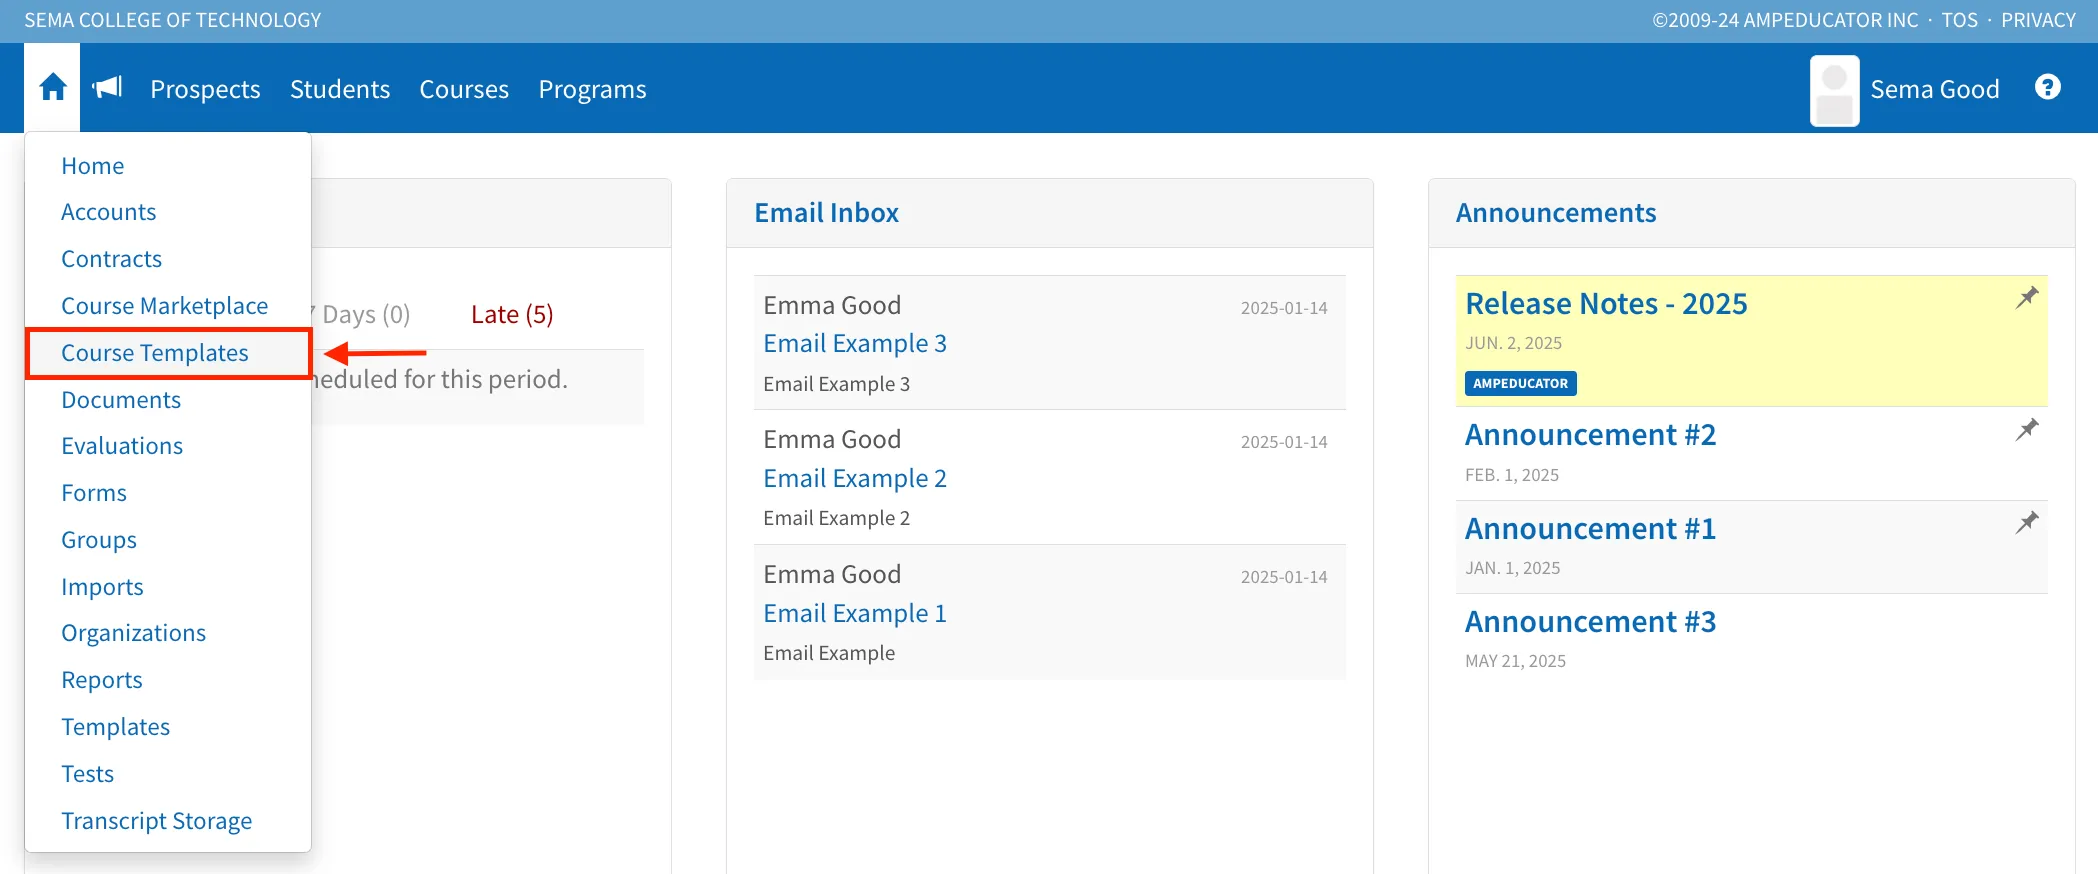Switch to the Late (5) tab
Image resolution: width=2098 pixels, height=874 pixels.
coord(512,314)
